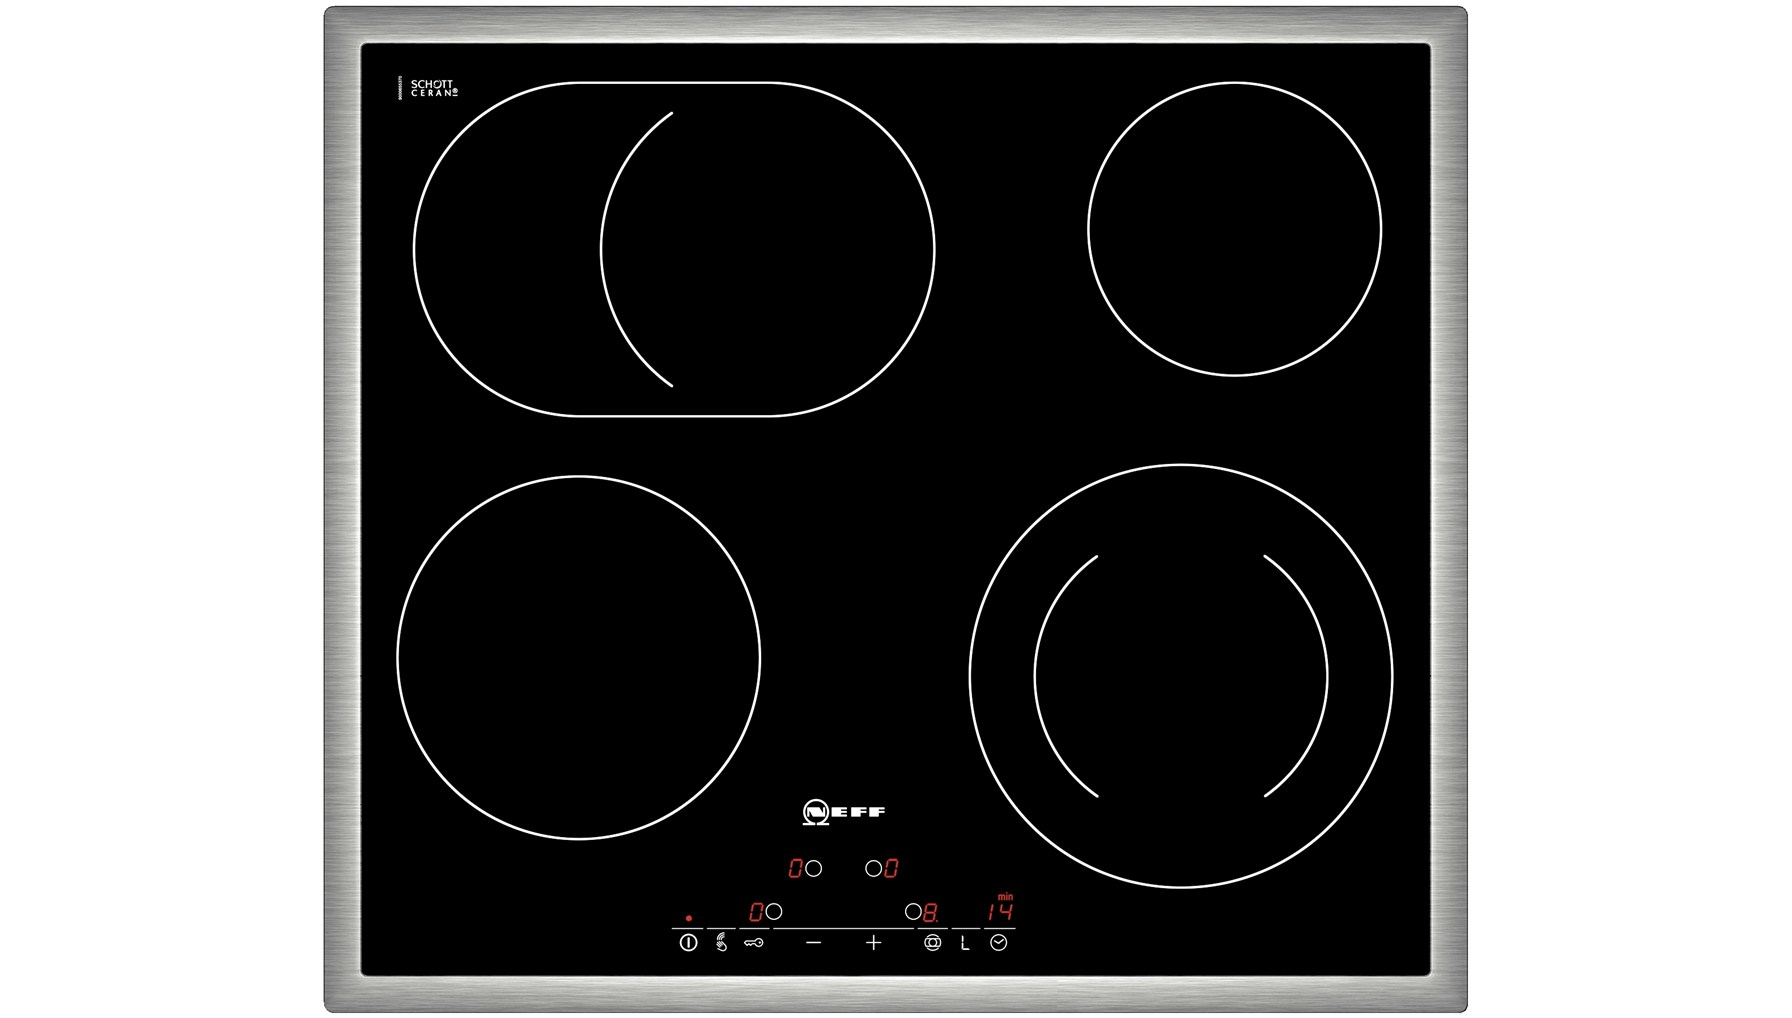
Task: Tap the red heat level 8 display
Action: tap(930, 912)
